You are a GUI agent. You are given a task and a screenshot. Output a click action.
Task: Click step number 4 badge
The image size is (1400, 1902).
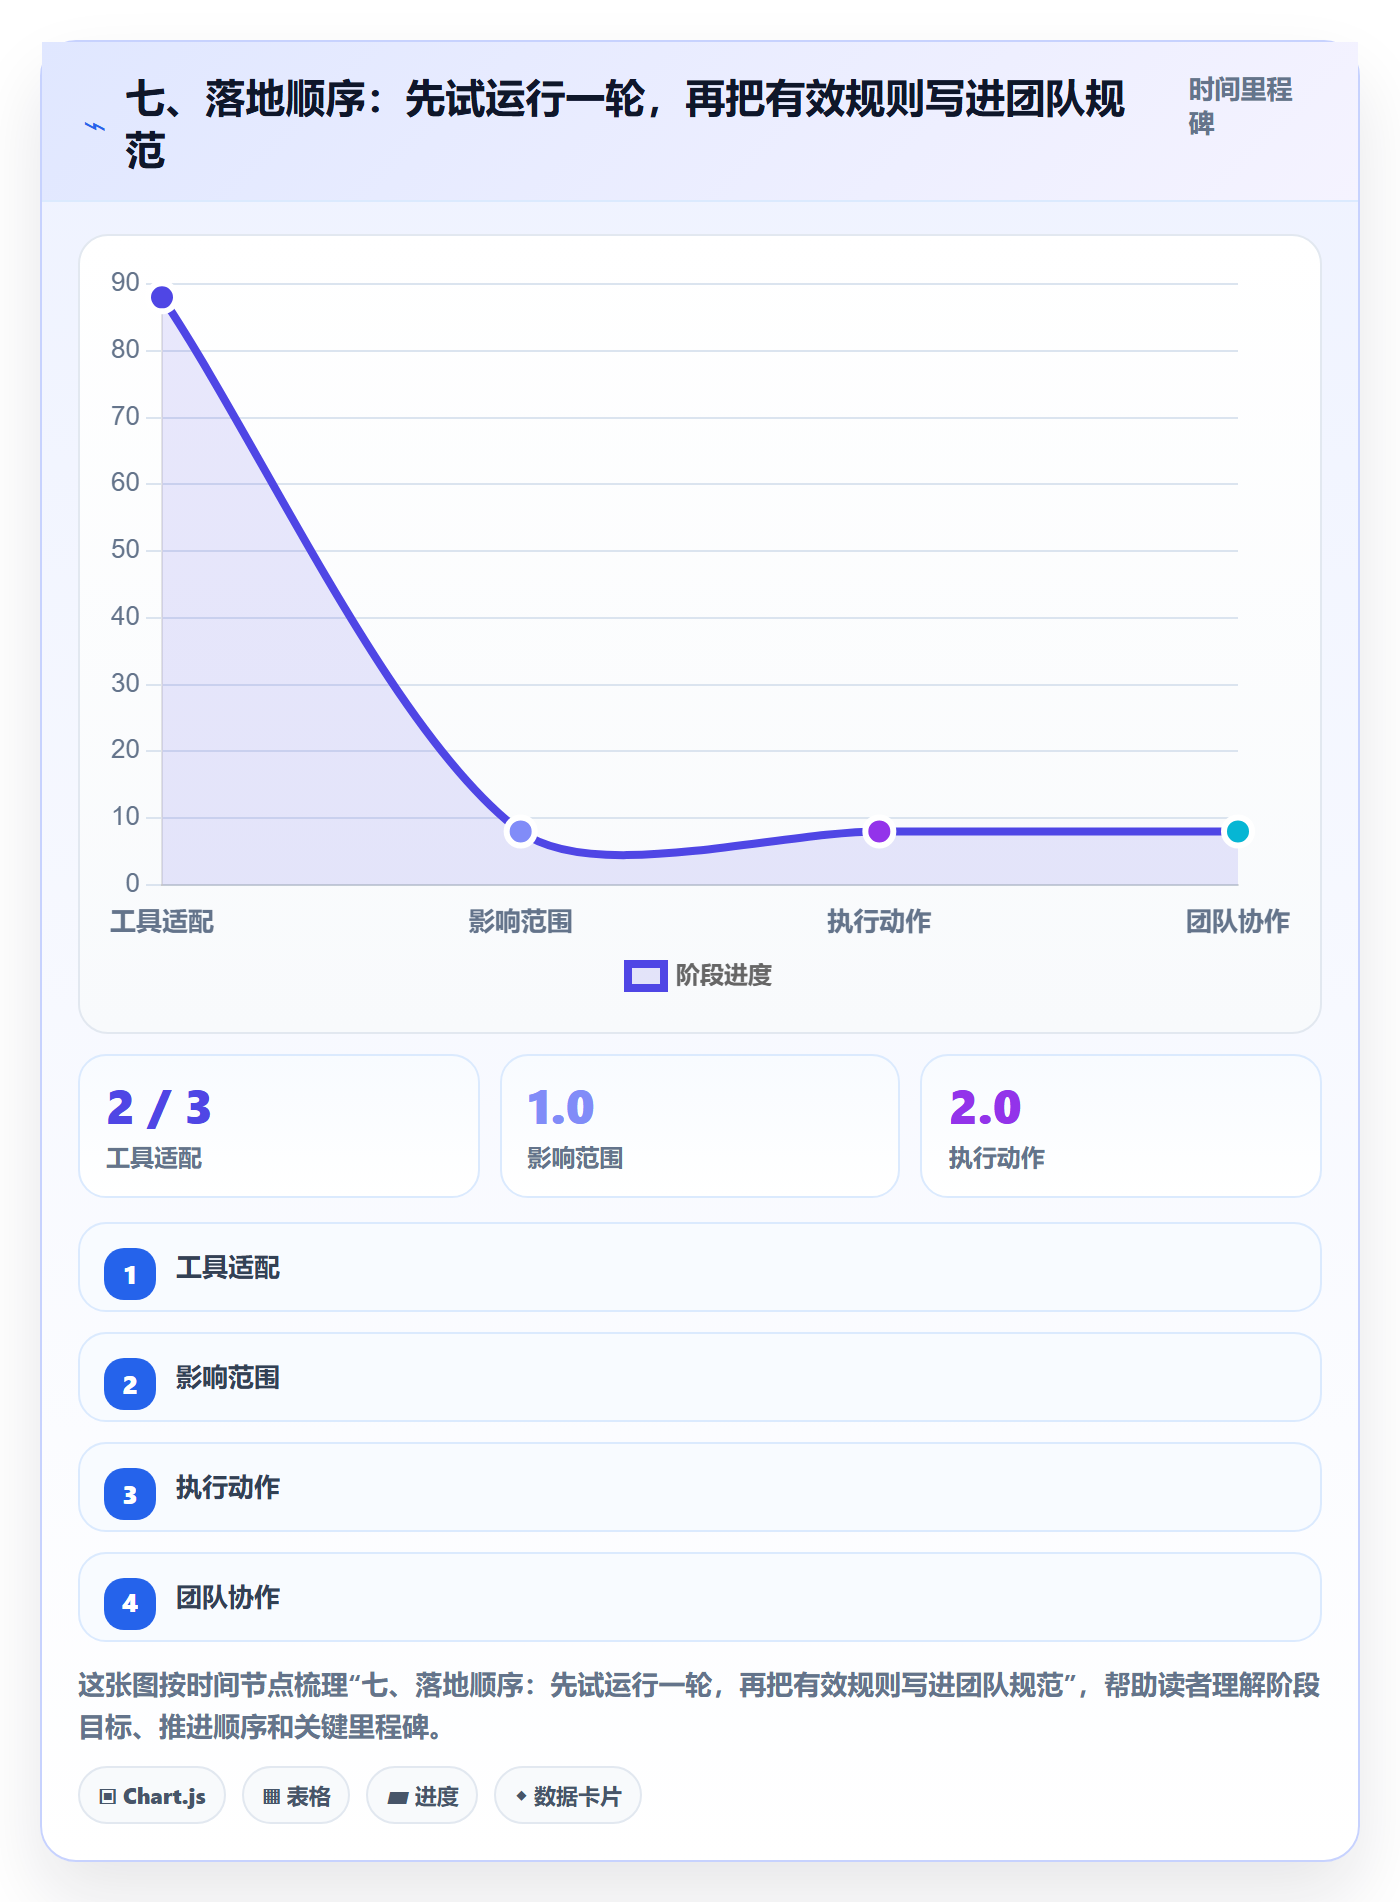(x=130, y=1604)
